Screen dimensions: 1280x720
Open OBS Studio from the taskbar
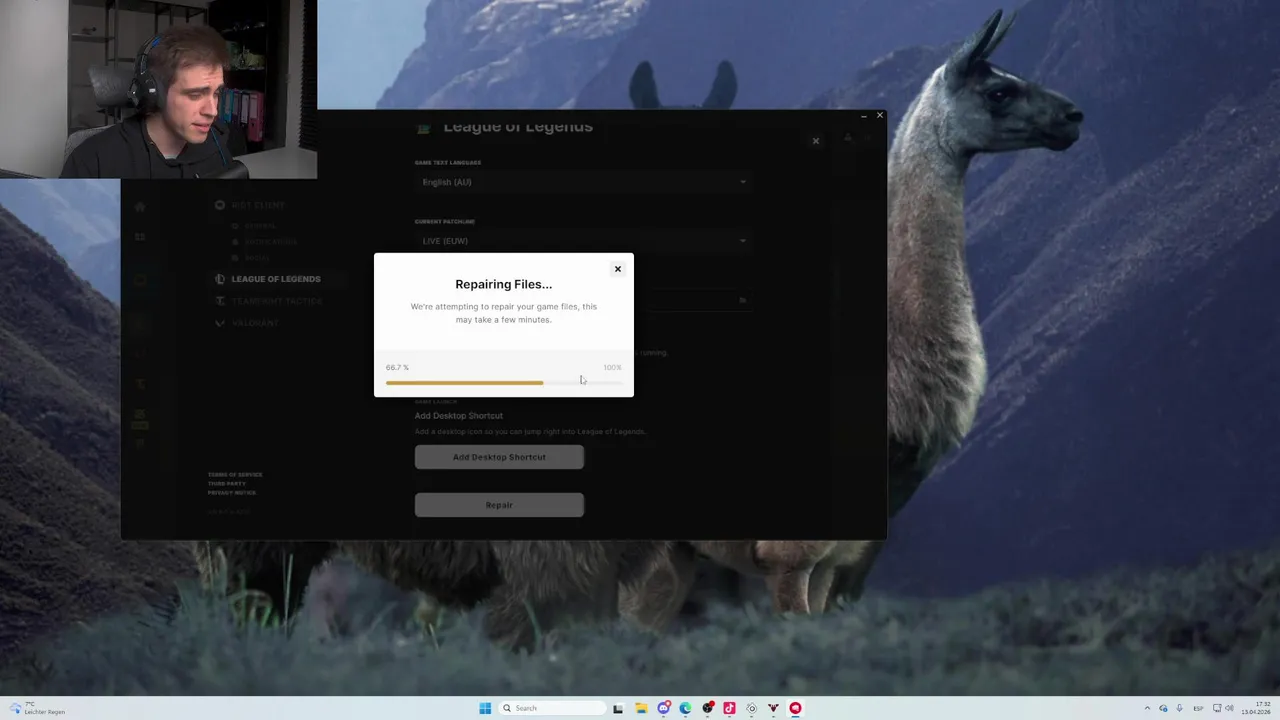pyautogui.click(x=707, y=708)
